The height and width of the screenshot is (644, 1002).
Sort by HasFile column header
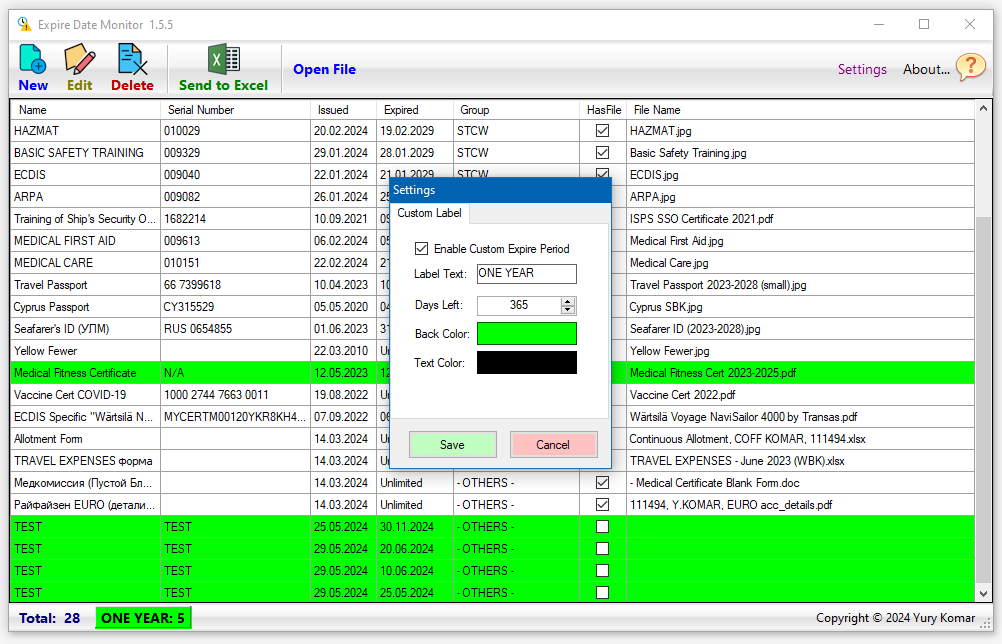tap(603, 110)
